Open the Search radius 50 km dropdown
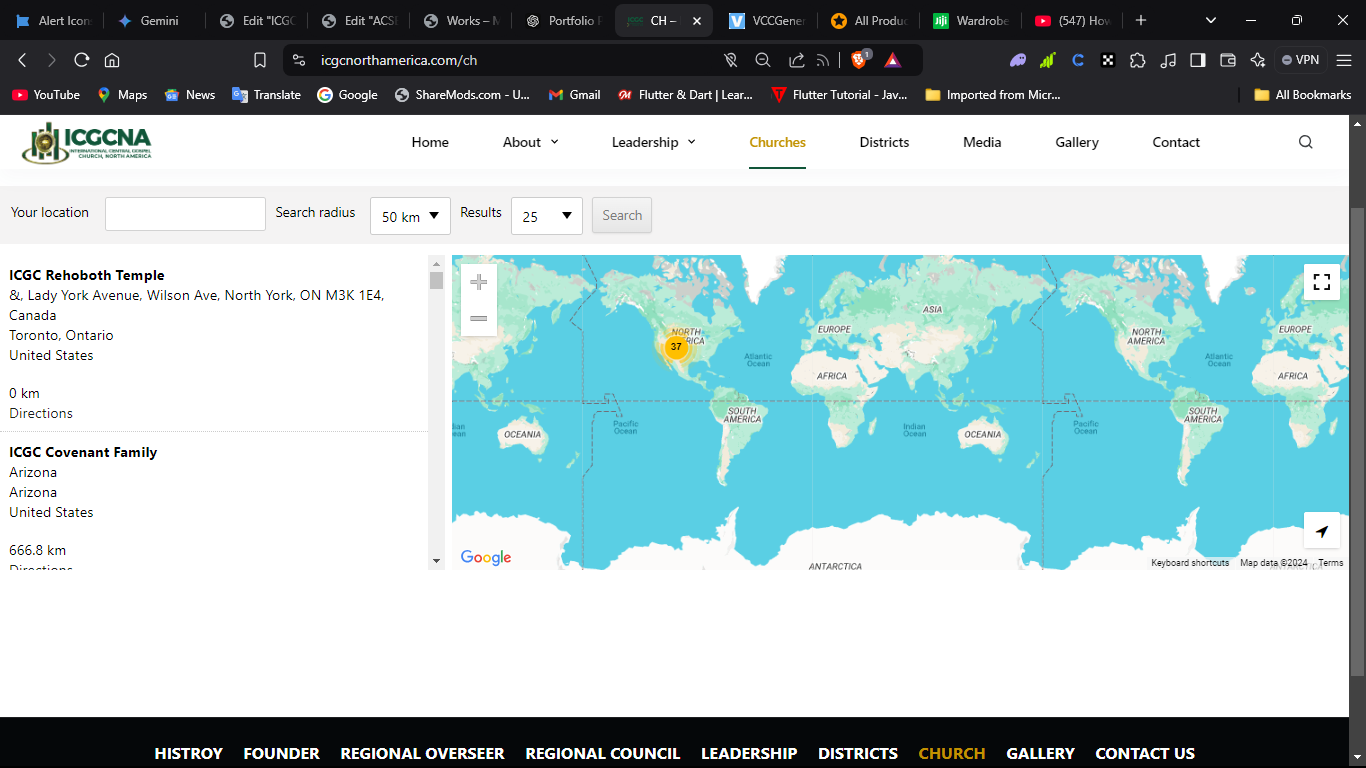The image size is (1366, 768). point(410,216)
